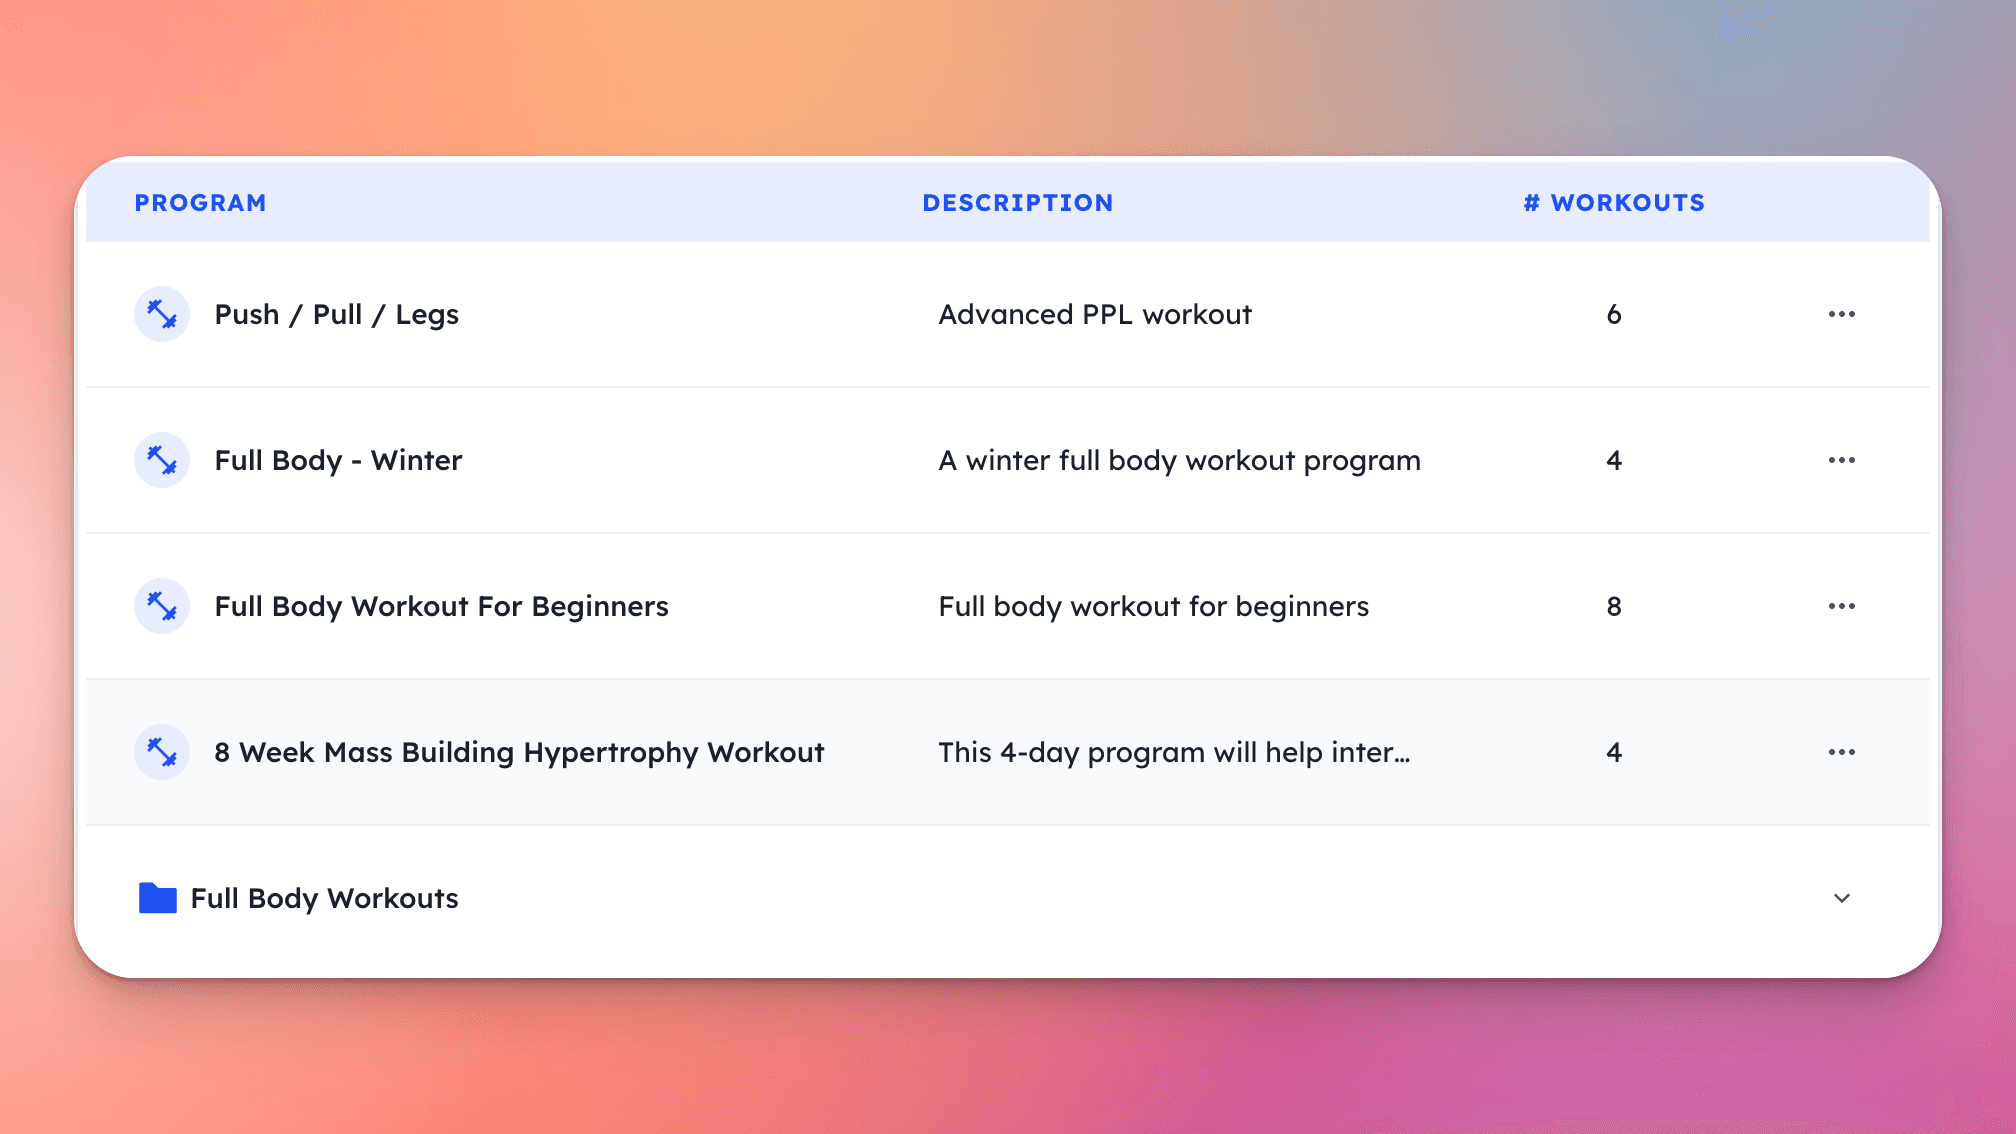Viewport: 2016px width, 1134px height.
Task: Select the Full Body Workouts folder item
Action: click(x=324, y=897)
